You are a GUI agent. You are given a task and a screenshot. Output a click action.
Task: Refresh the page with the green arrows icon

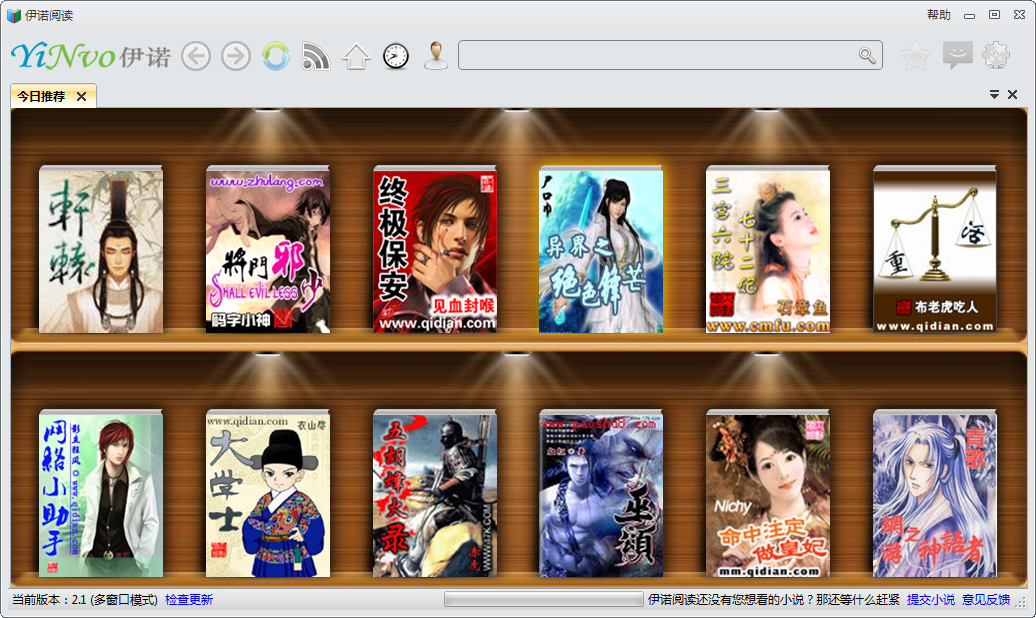point(276,56)
